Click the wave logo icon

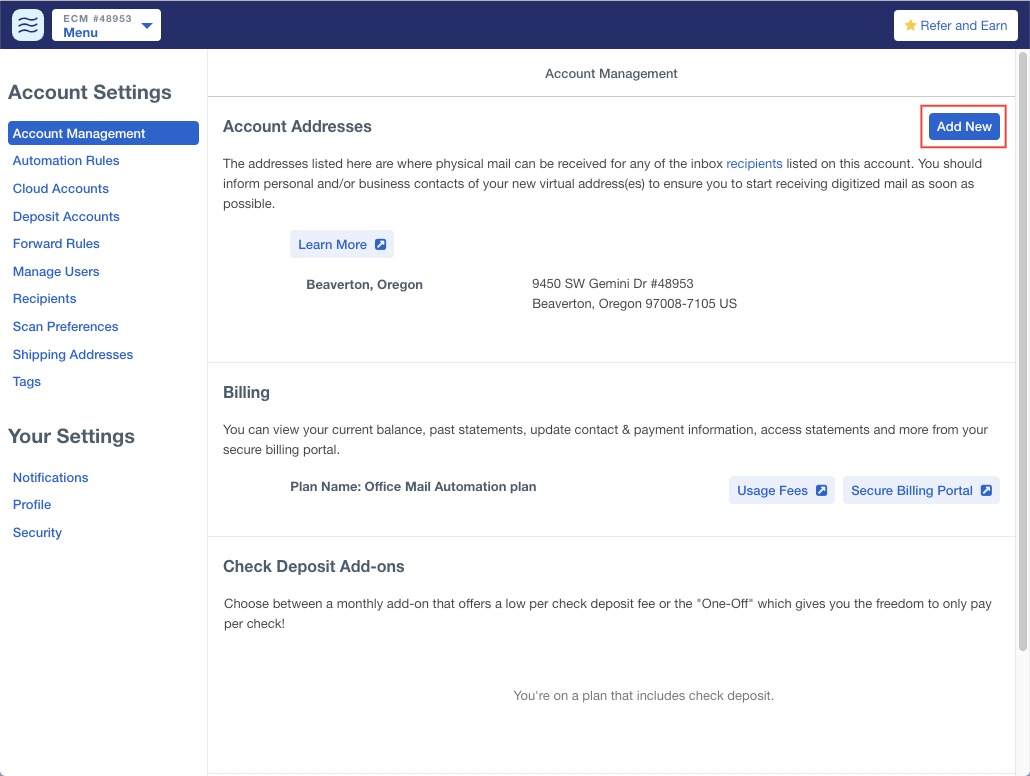[28, 25]
